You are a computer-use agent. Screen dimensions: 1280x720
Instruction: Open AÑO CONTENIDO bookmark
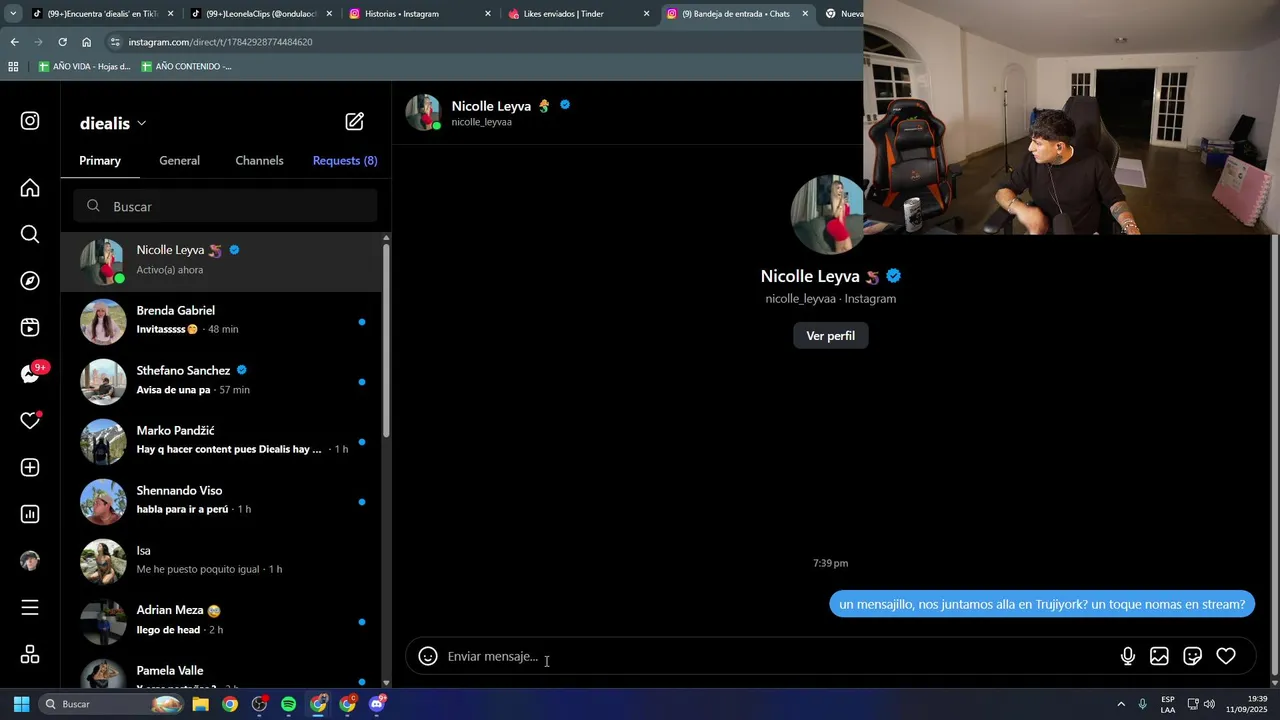(186, 67)
